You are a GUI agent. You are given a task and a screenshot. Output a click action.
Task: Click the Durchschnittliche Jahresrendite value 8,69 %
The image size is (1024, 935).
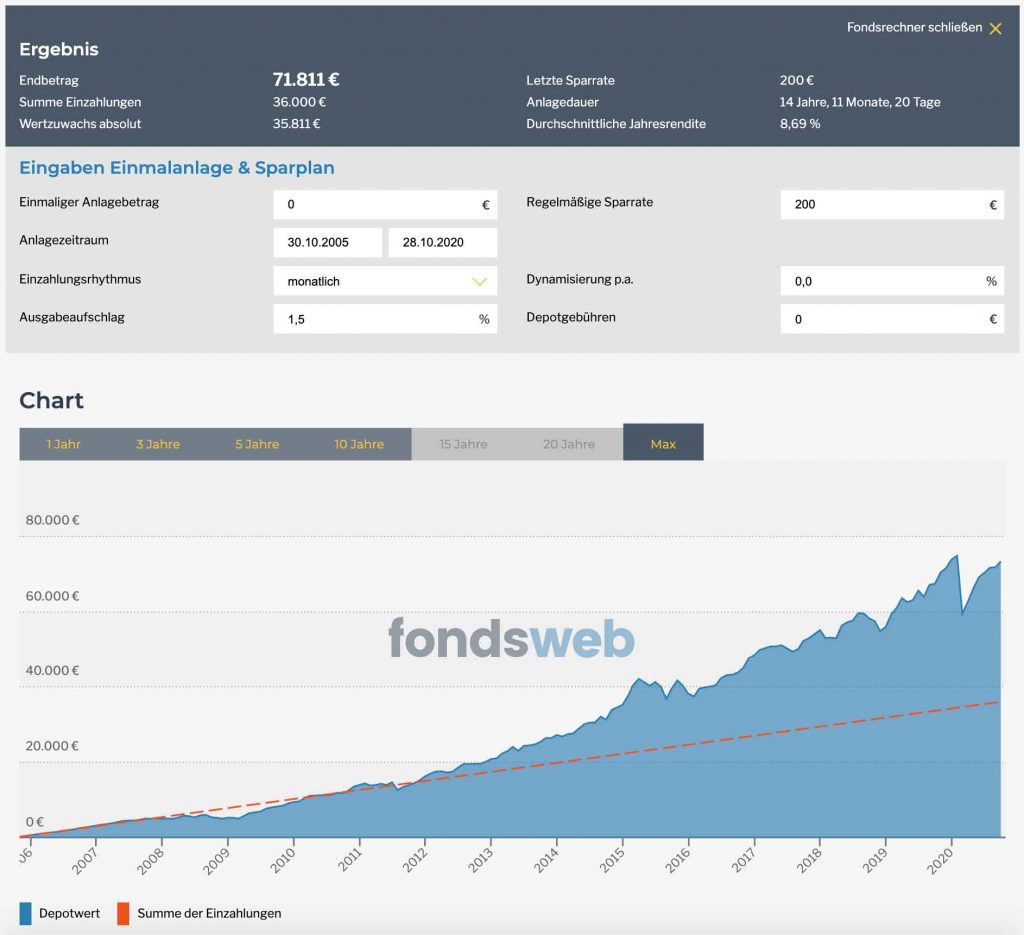(800, 123)
